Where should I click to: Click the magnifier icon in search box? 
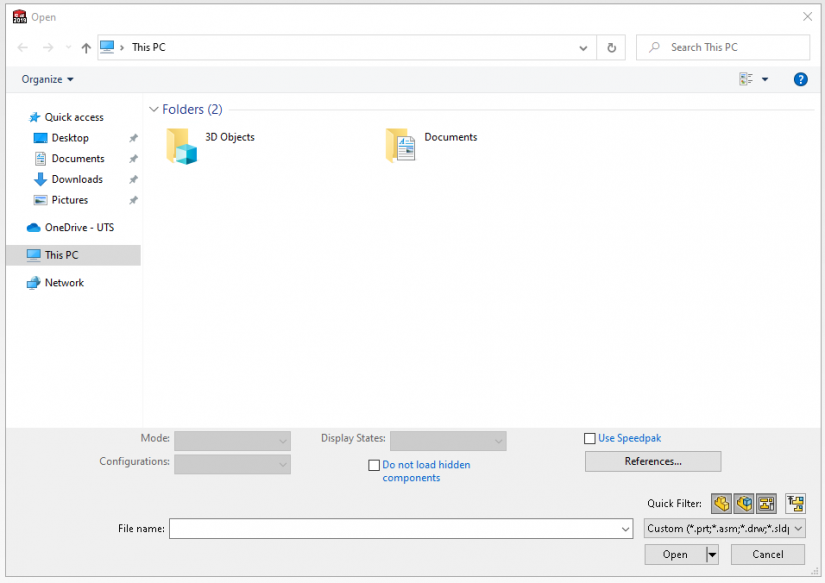click(x=654, y=47)
